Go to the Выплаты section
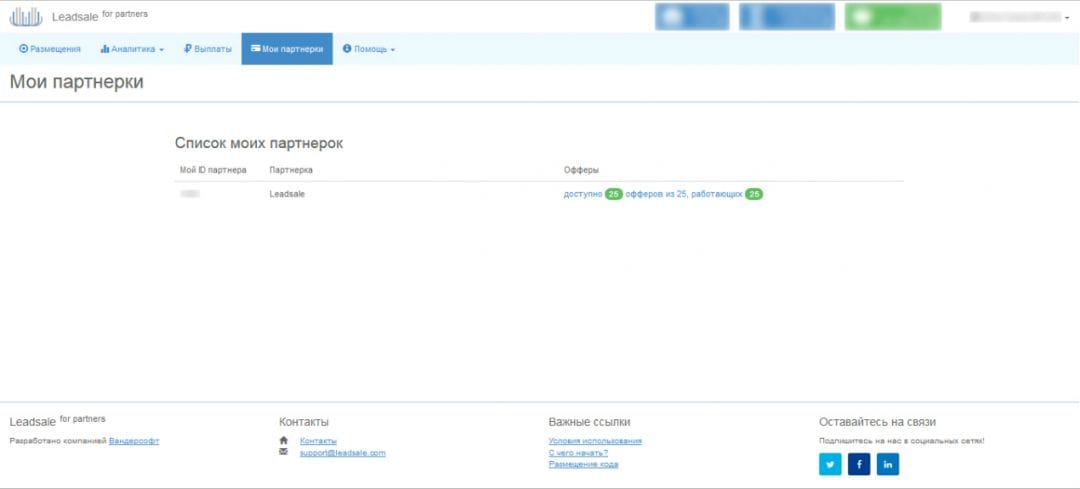 pyautogui.click(x=208, y=49)
